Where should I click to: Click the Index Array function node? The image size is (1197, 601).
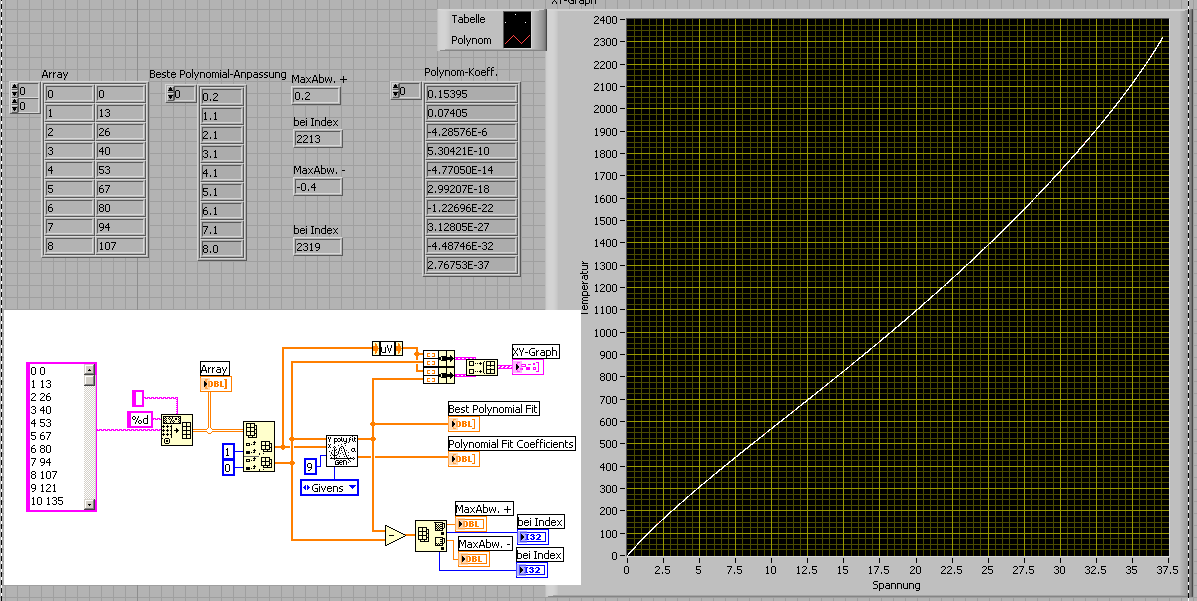(258, 446)
